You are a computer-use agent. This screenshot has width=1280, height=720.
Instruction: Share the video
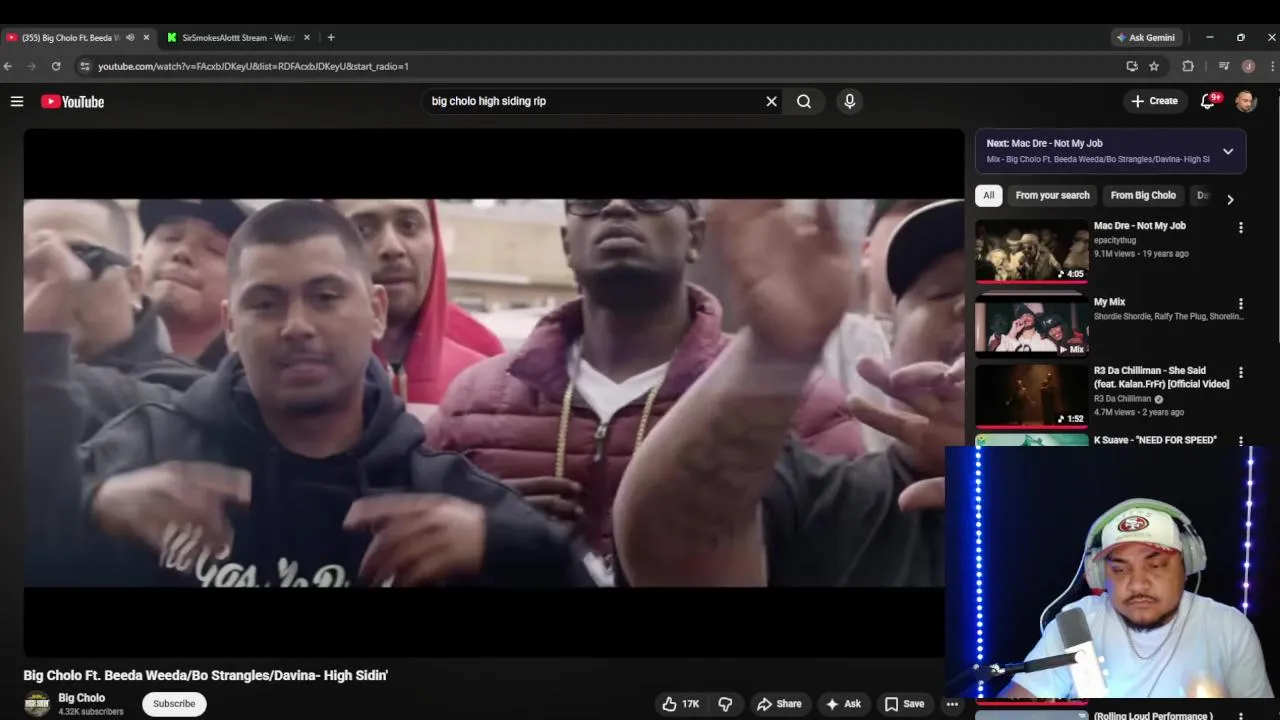(x=779, y=704)
